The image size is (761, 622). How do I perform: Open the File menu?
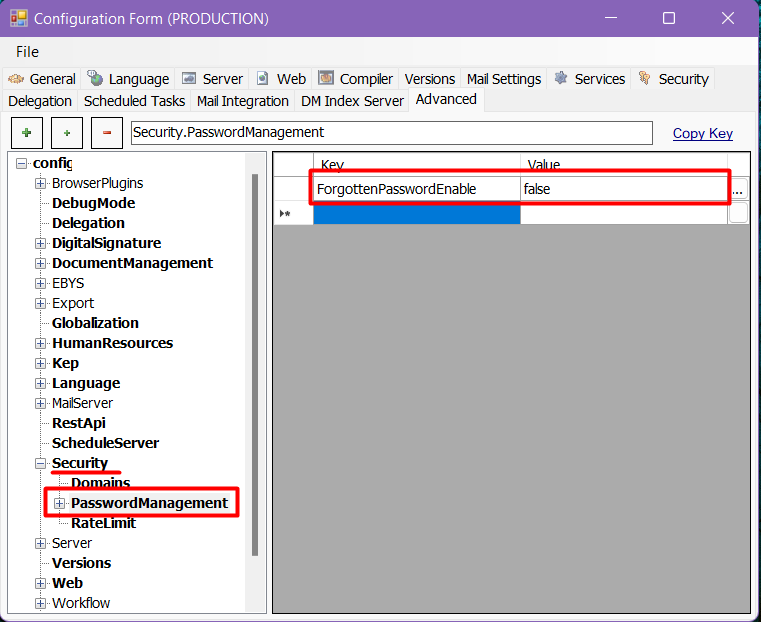coord(27,51)
